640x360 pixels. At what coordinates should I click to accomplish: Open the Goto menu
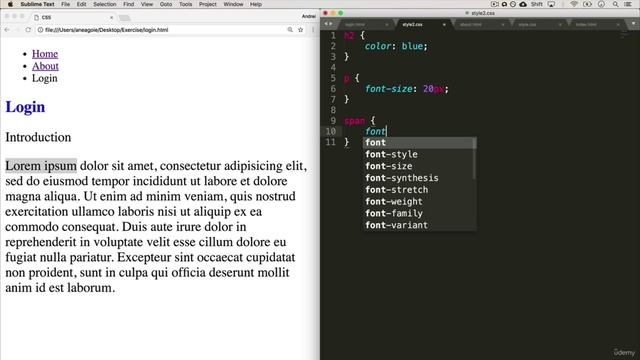tap(166, 4)
